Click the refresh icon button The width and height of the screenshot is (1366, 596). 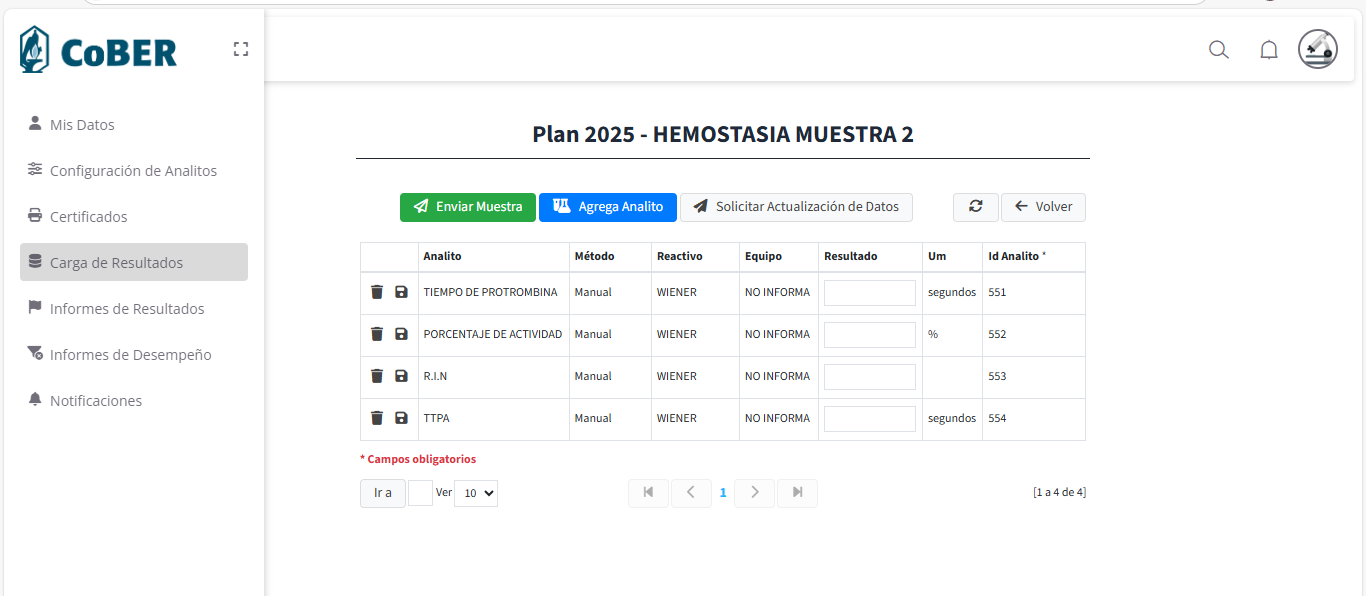coord(975,207)
